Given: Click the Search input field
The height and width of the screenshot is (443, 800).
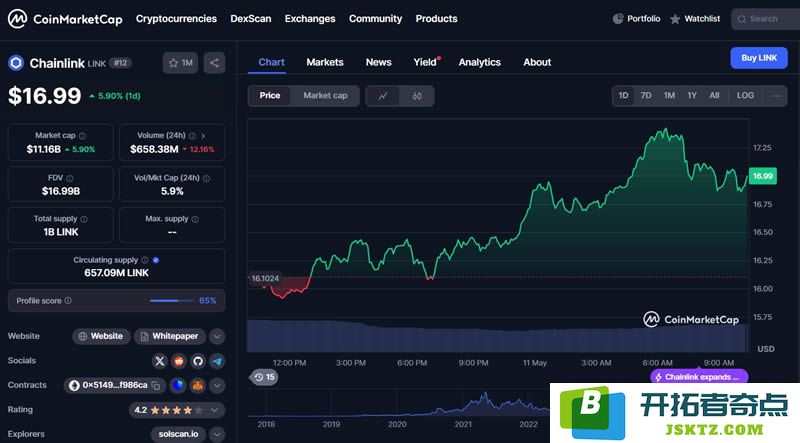Looking at the screenshot, I should (x=765, y=19).
